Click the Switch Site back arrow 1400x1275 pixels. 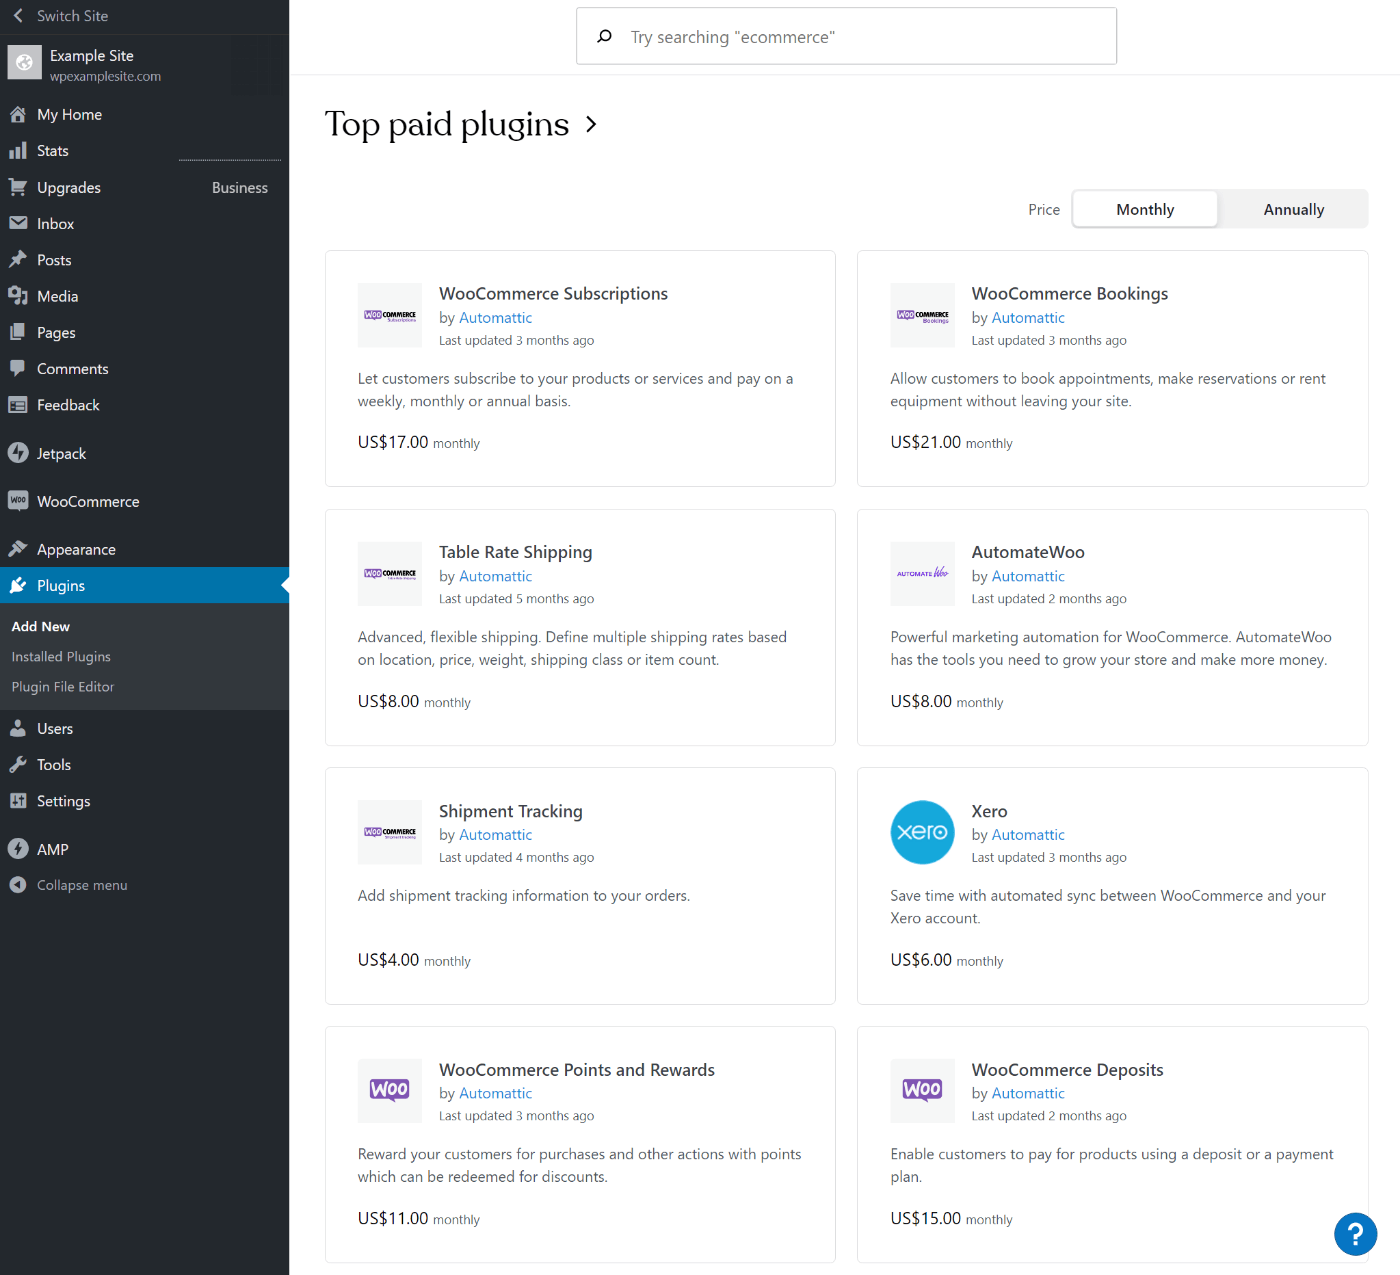[18, 16]
